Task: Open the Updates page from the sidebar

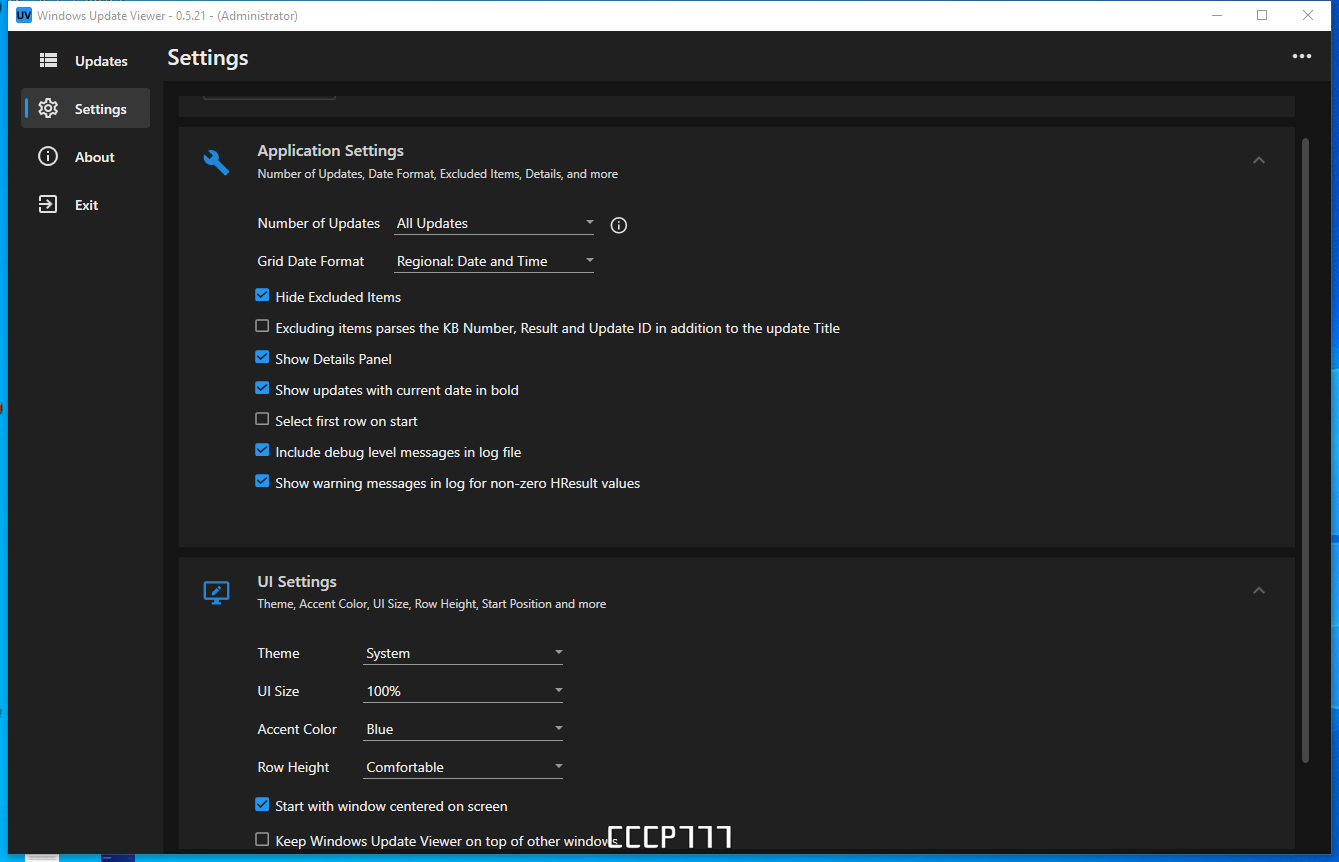Action: (86, 61)
